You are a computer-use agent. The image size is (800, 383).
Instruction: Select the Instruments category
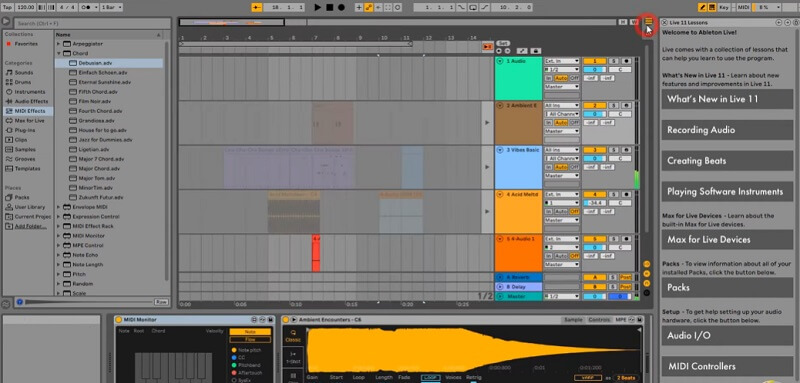pos(29,92)
